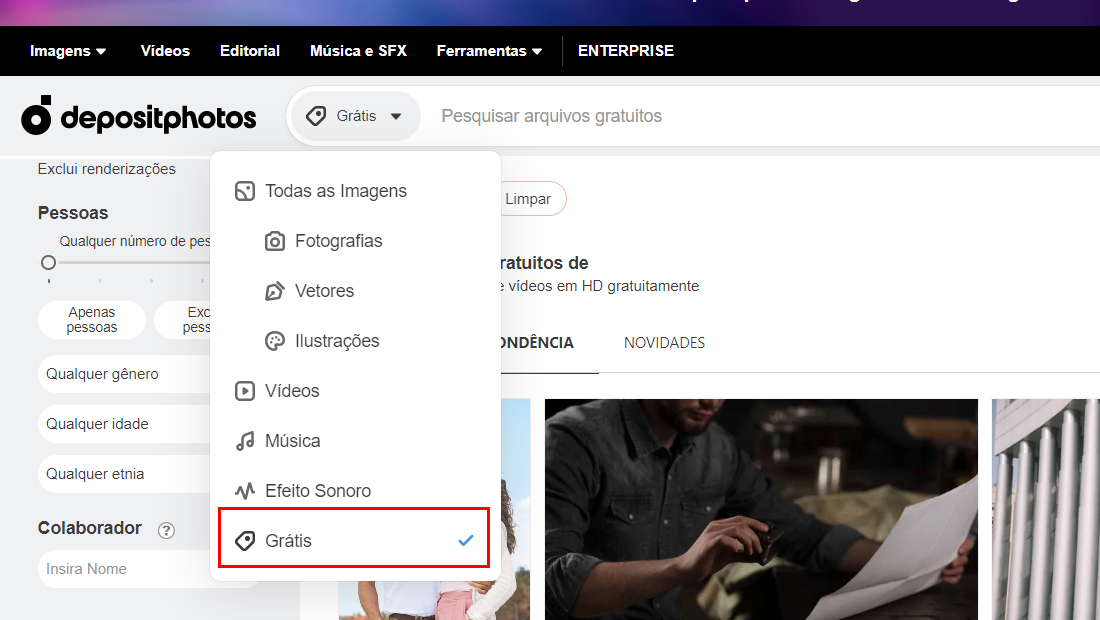
Task: Enable the Apenas pessoas filter
Action: 91,319
